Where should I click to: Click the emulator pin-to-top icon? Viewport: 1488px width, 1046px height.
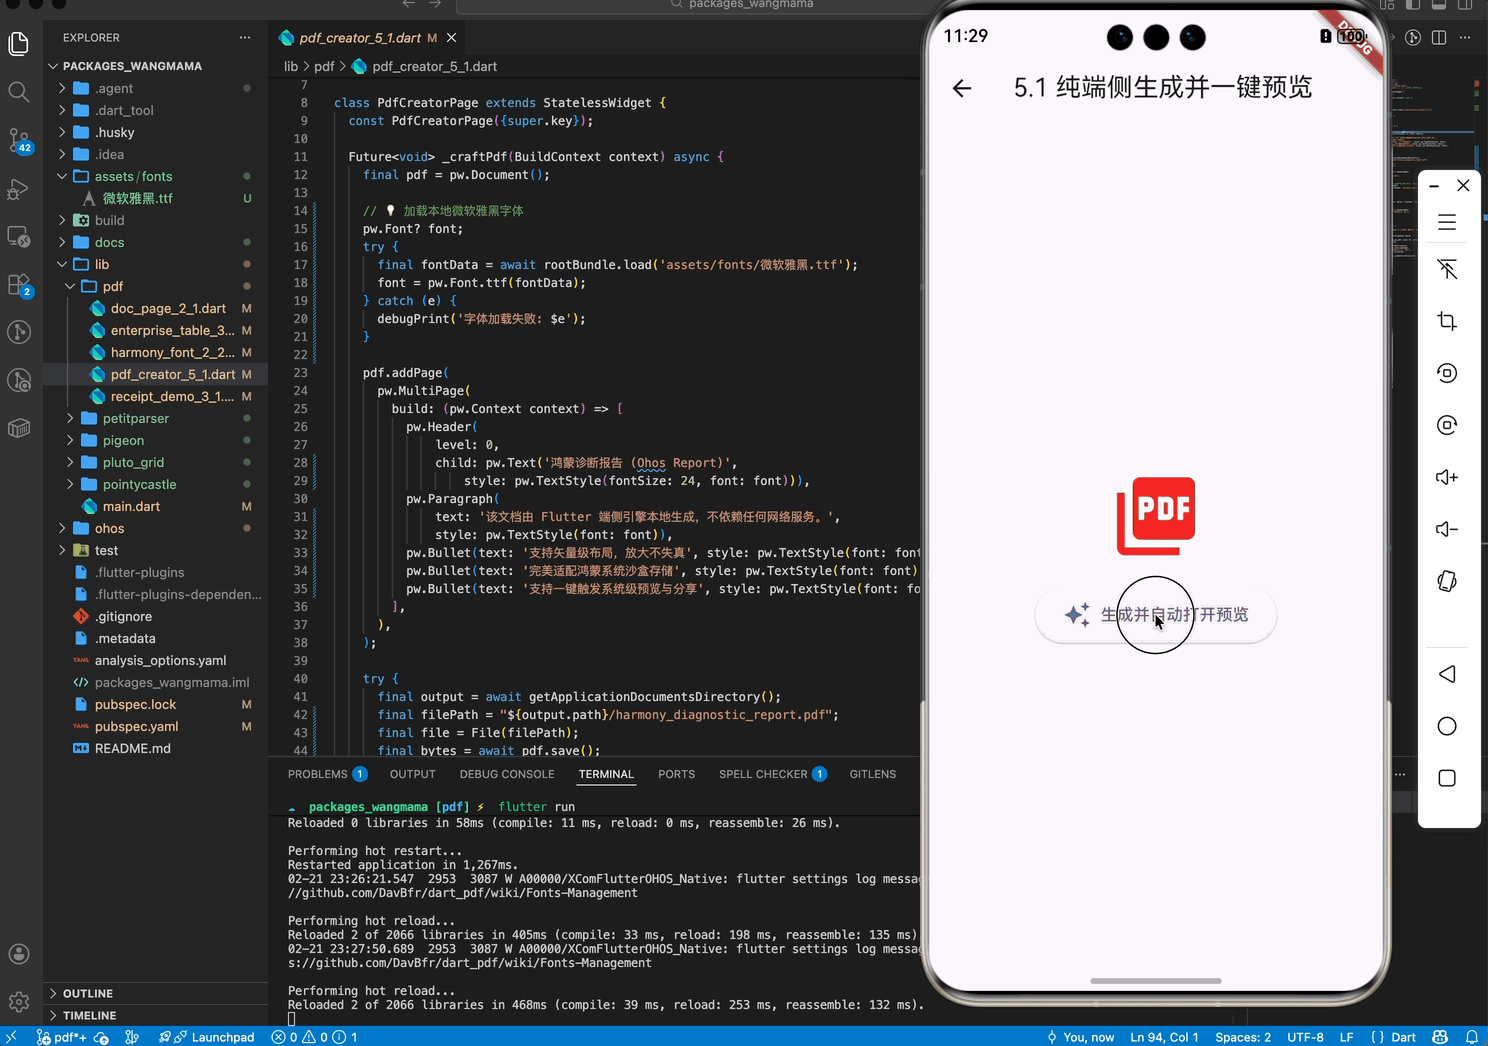coord(1447,269)
